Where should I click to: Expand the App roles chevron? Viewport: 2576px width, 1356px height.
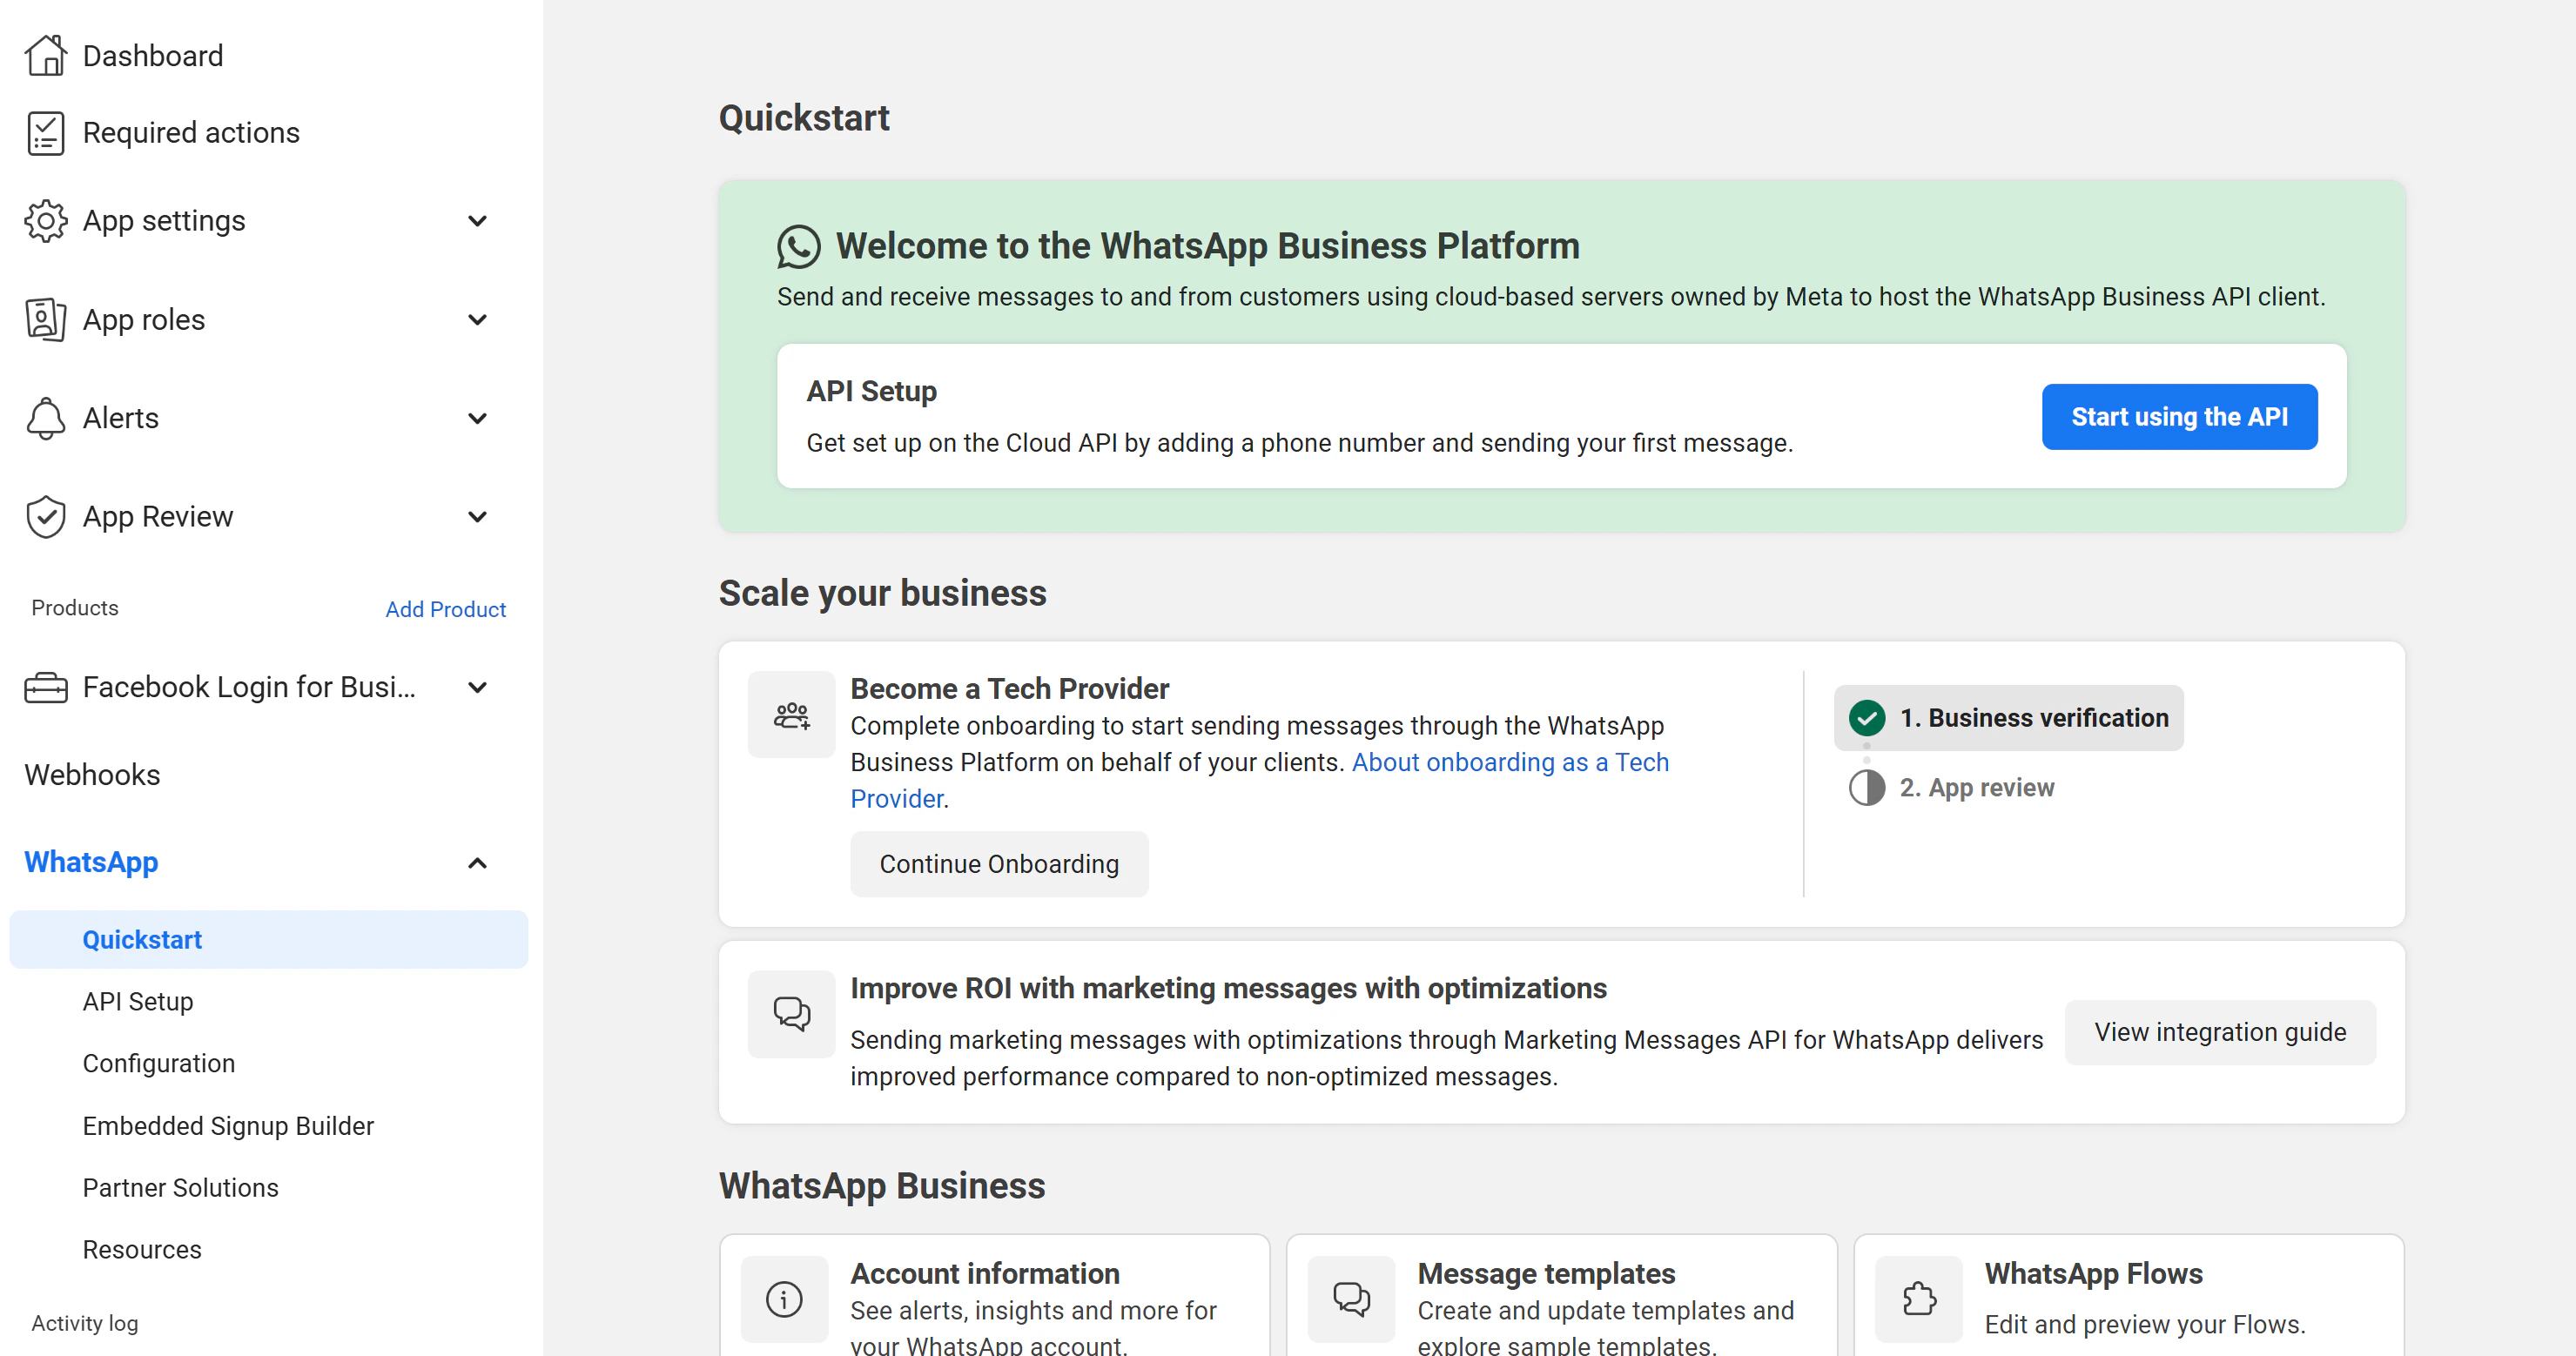click(478, 320)
